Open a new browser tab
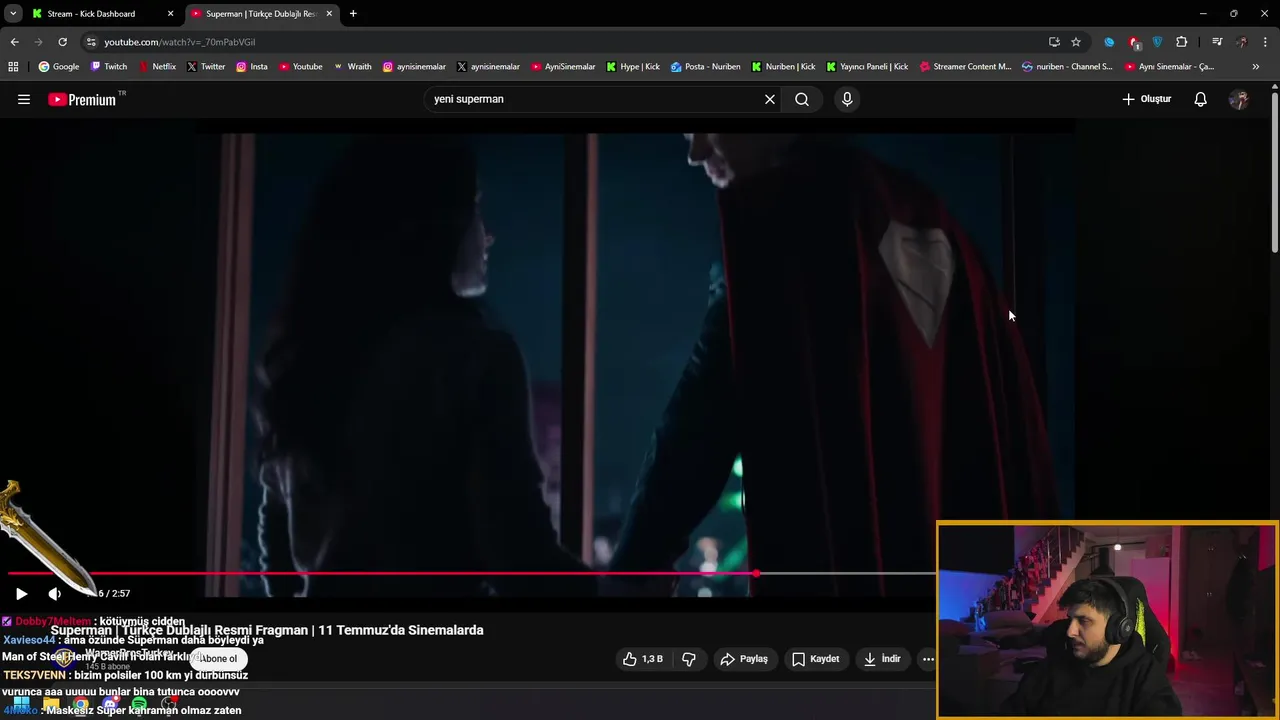The height and width of the screenshot is (720, 1280). [x=353, y=14]
